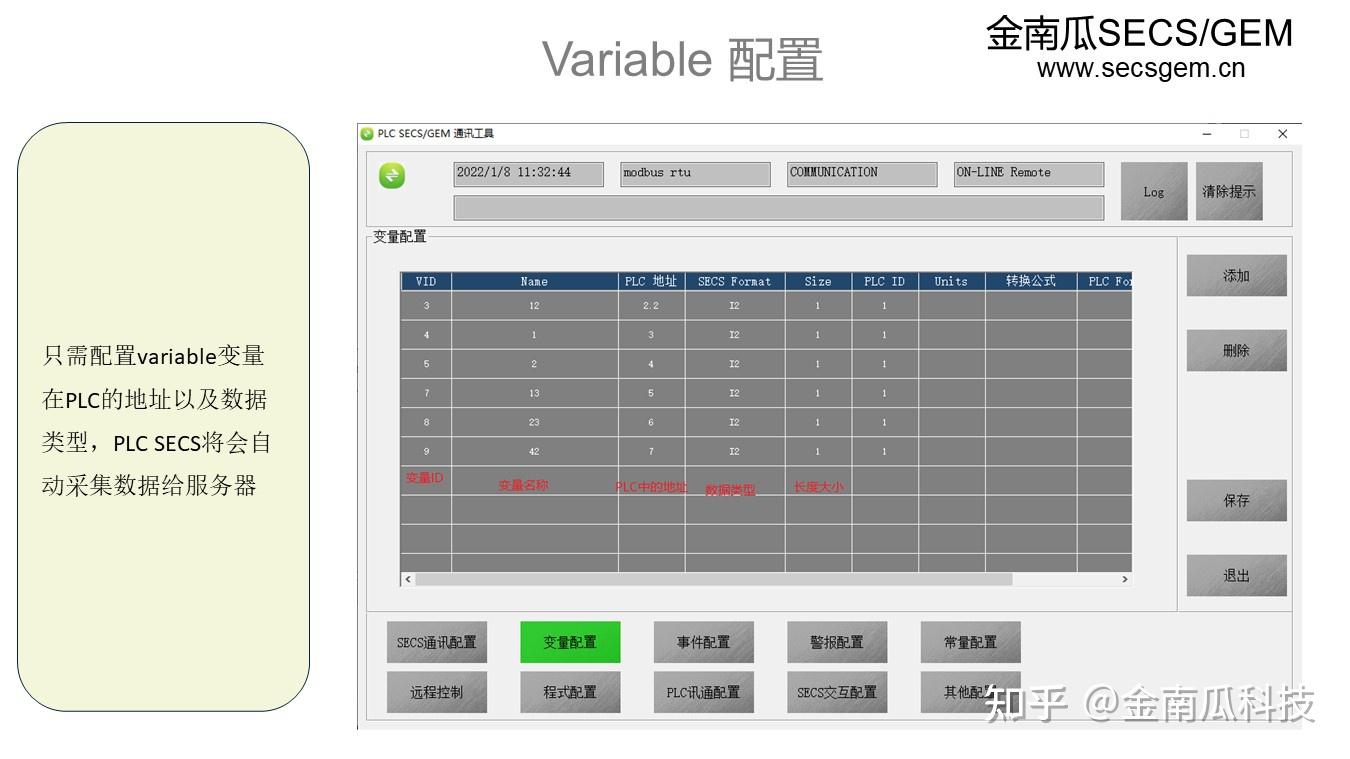
Task: Switch to the 变量配置 panel
Action: pyautogui.click(x=570, y=642)
